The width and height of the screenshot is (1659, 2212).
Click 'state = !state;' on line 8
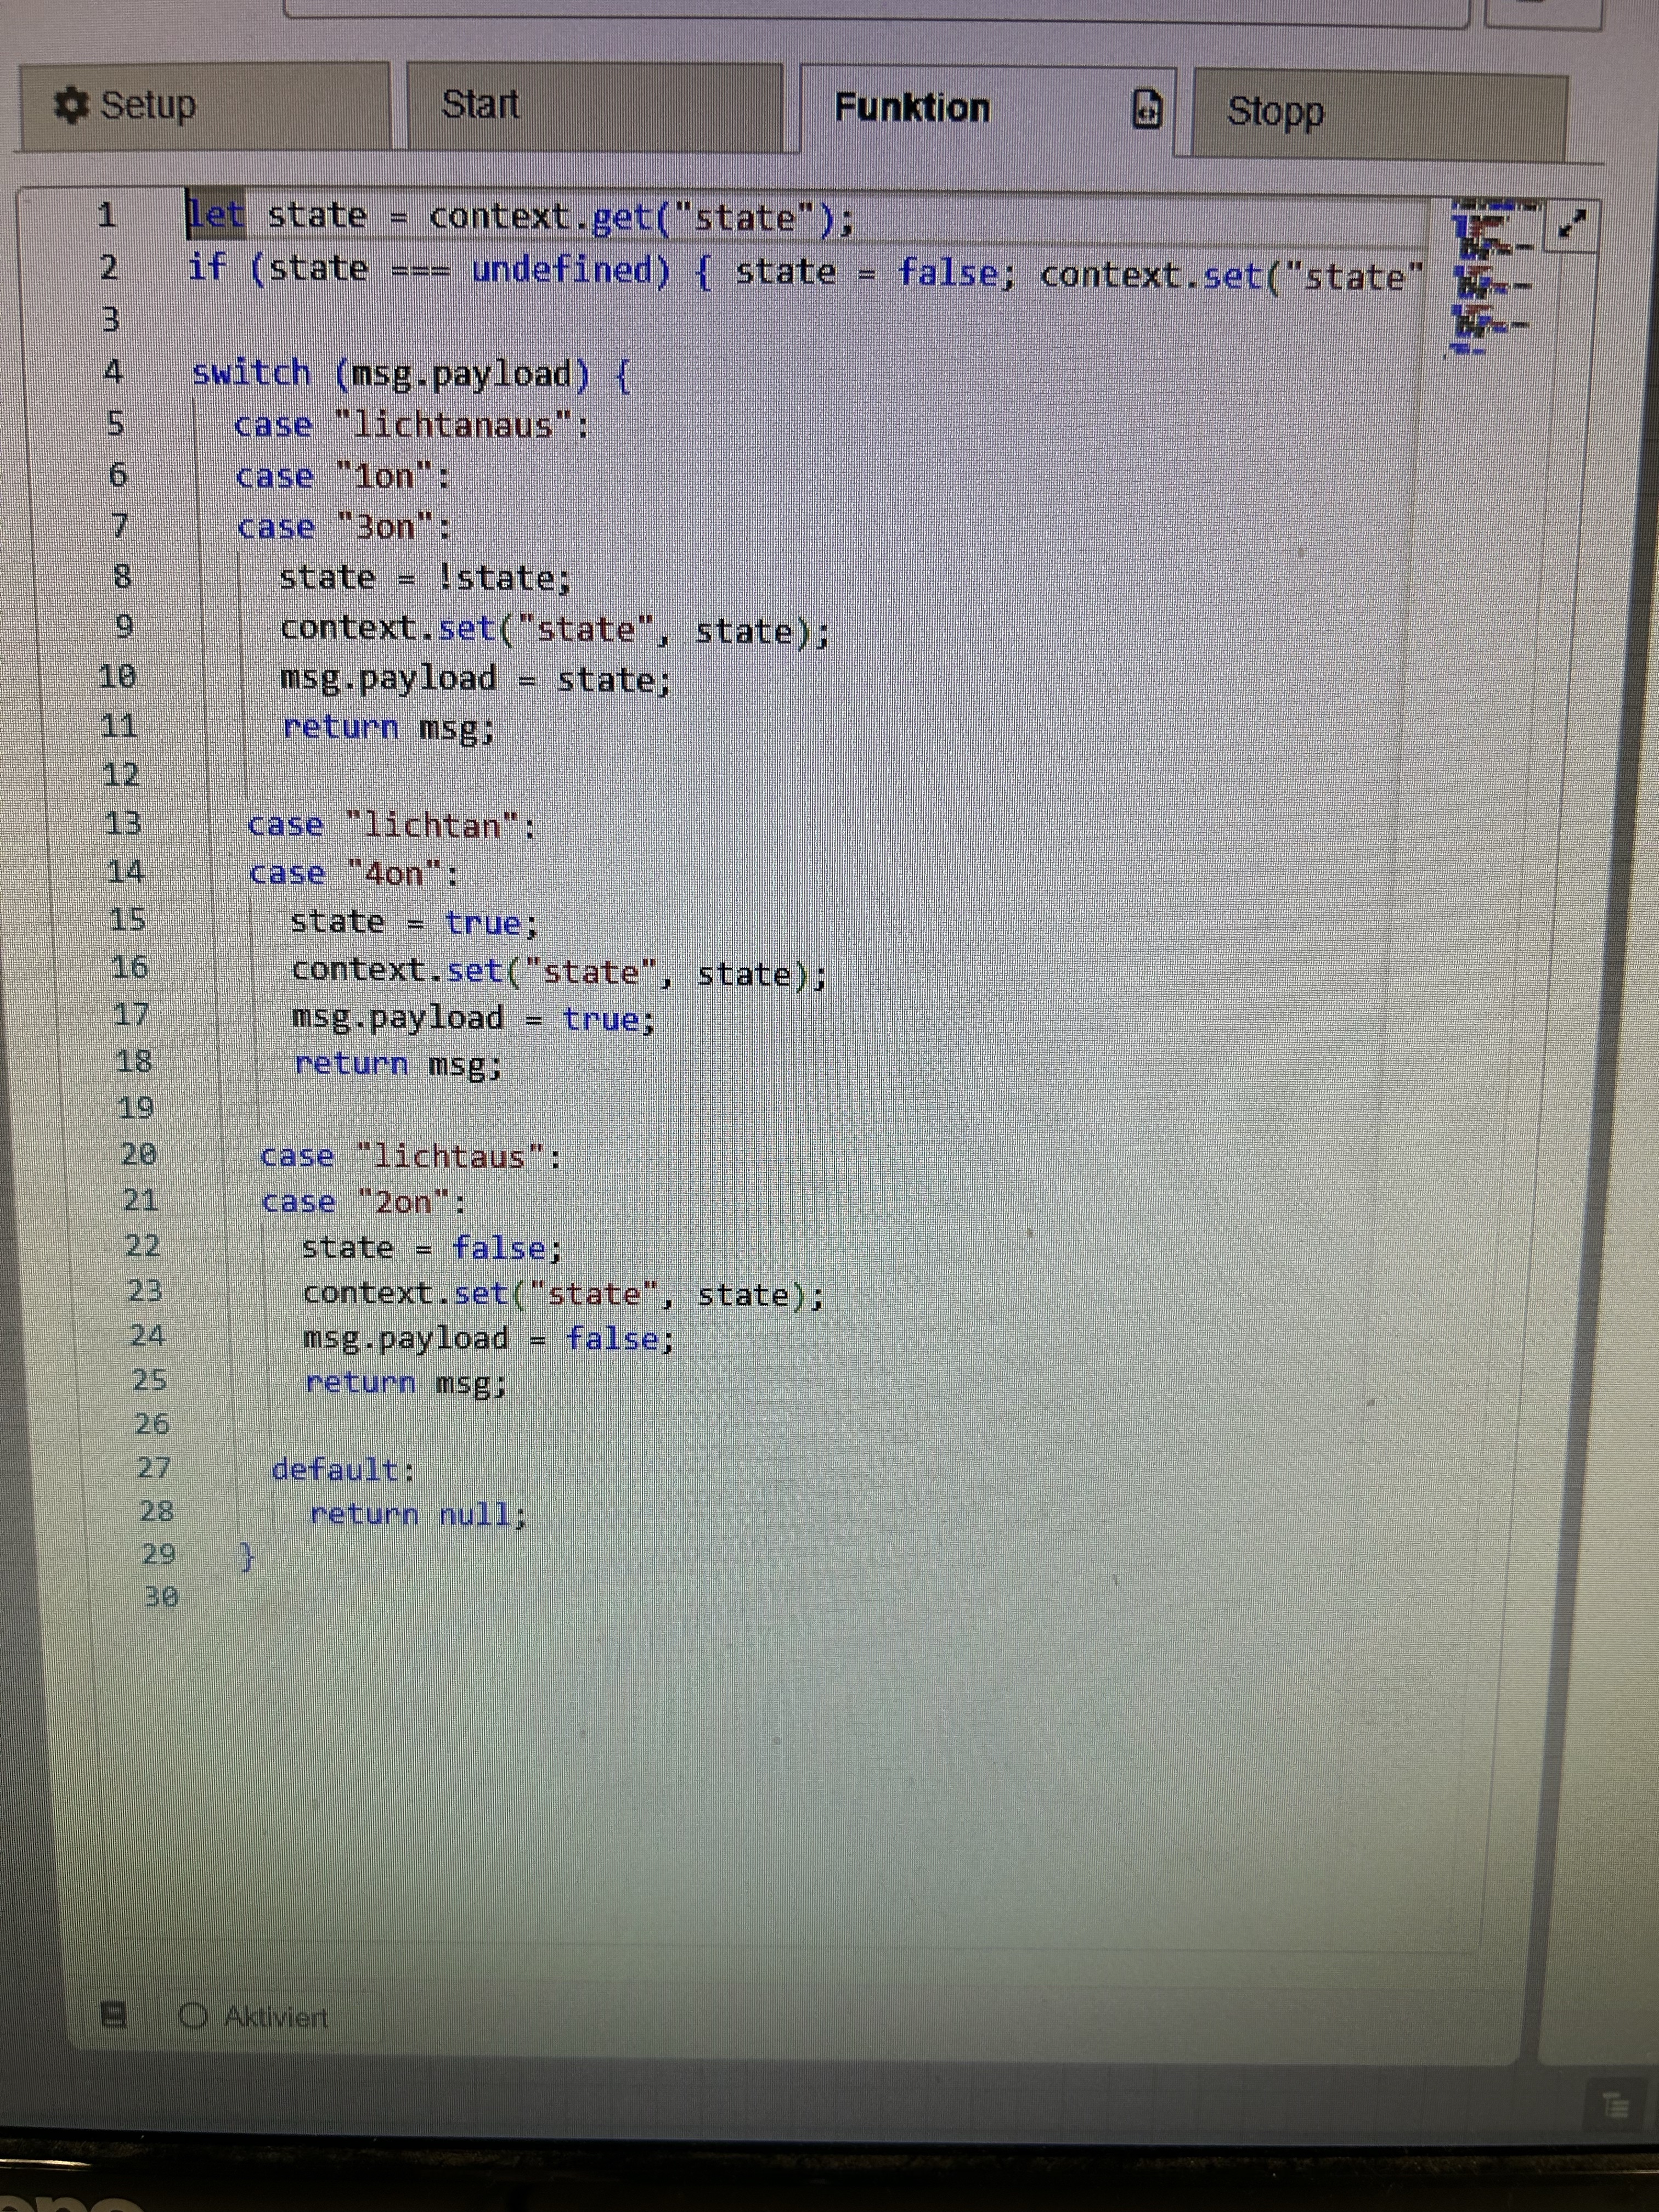tap(425, 578)
